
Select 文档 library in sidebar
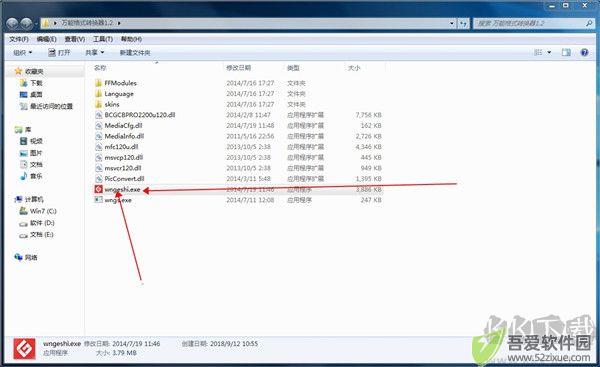tap(36, 165)
